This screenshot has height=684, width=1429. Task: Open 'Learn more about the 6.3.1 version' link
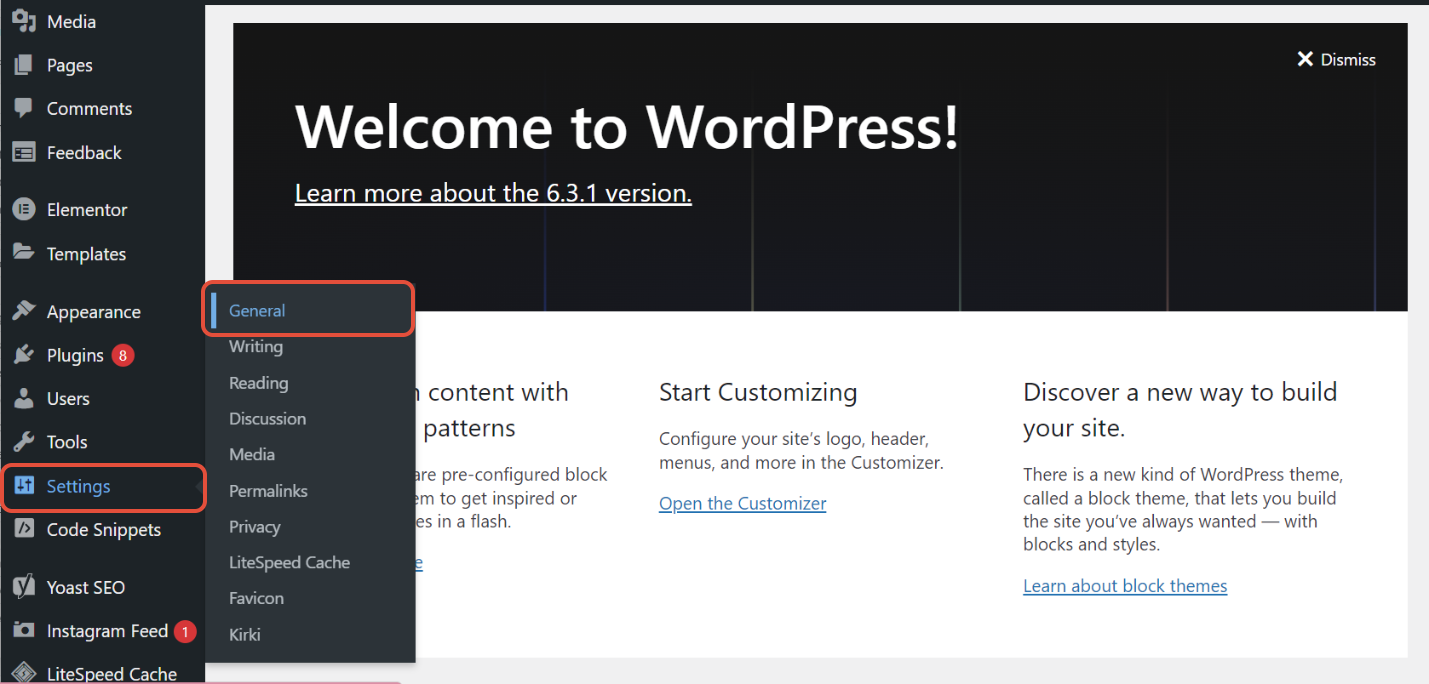tap(493, 193)
